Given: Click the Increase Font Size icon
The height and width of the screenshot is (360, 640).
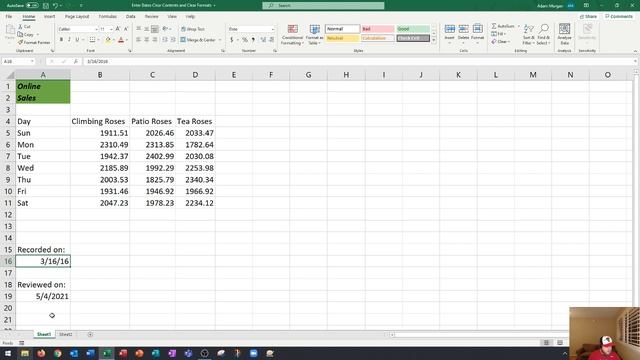Looking at the screenshot, I should click(x=118, y=29).
